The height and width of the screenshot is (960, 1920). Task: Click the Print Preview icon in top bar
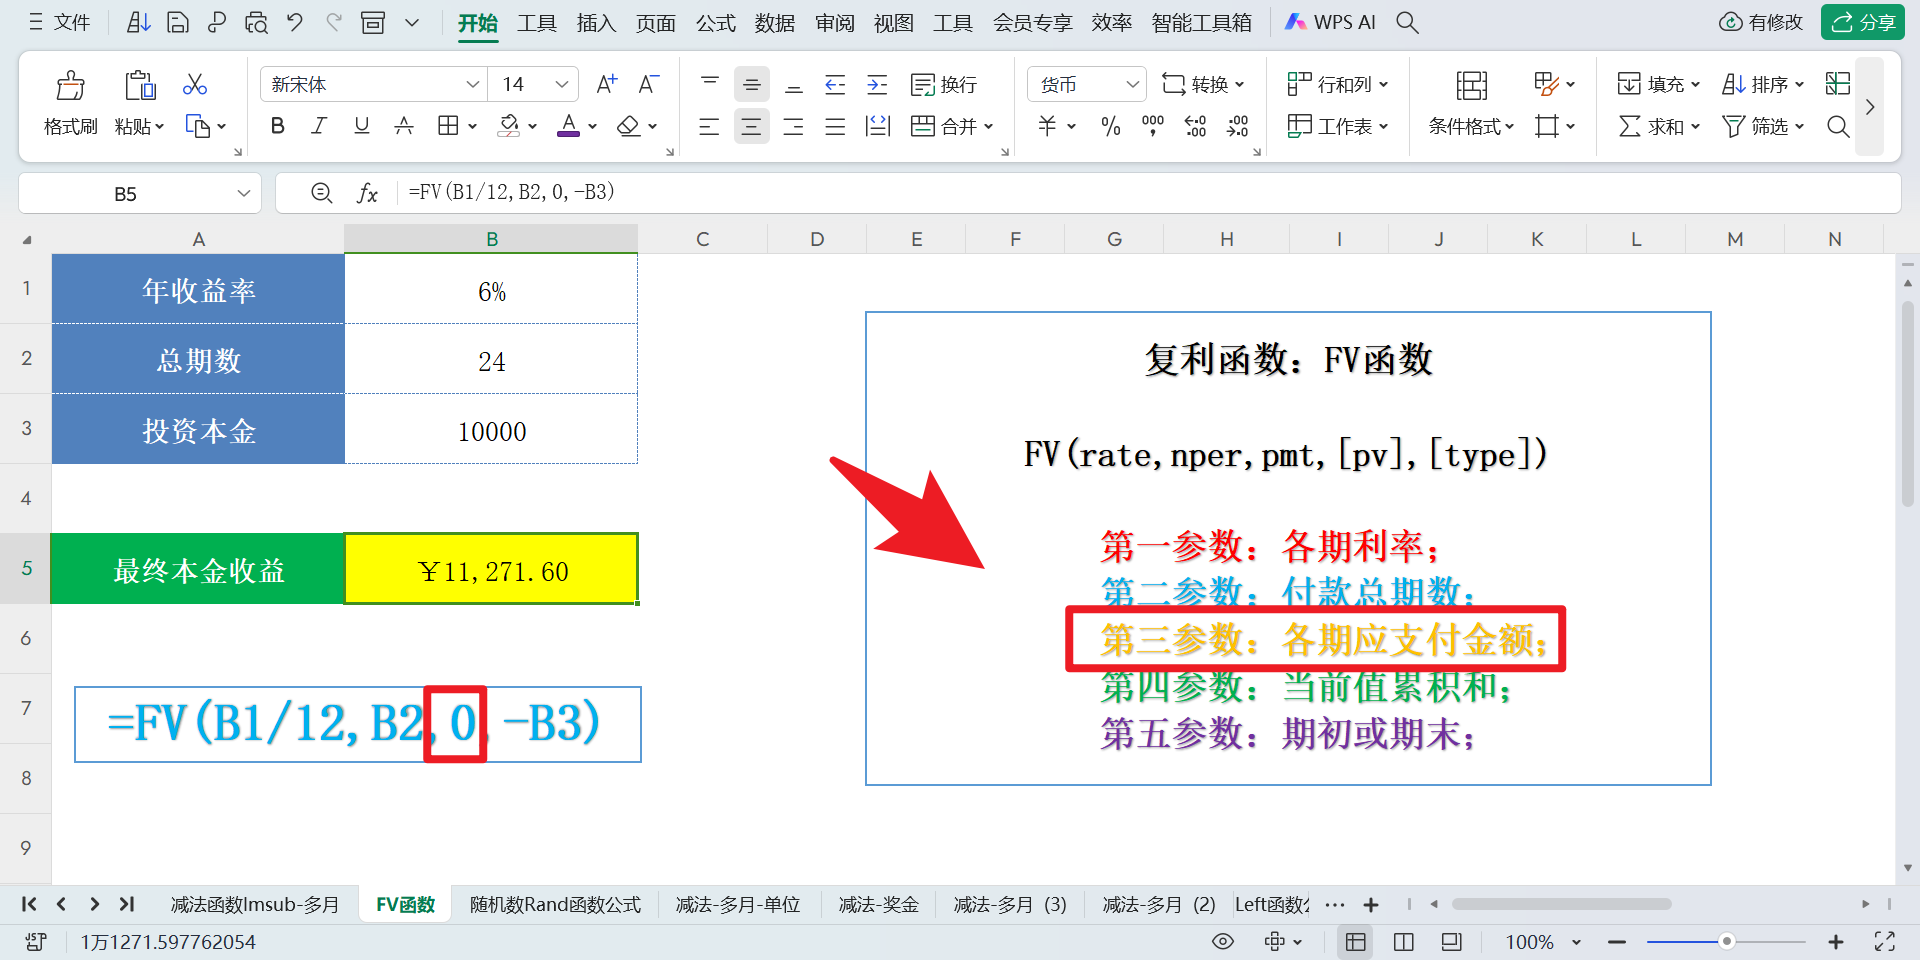(256, 22)
